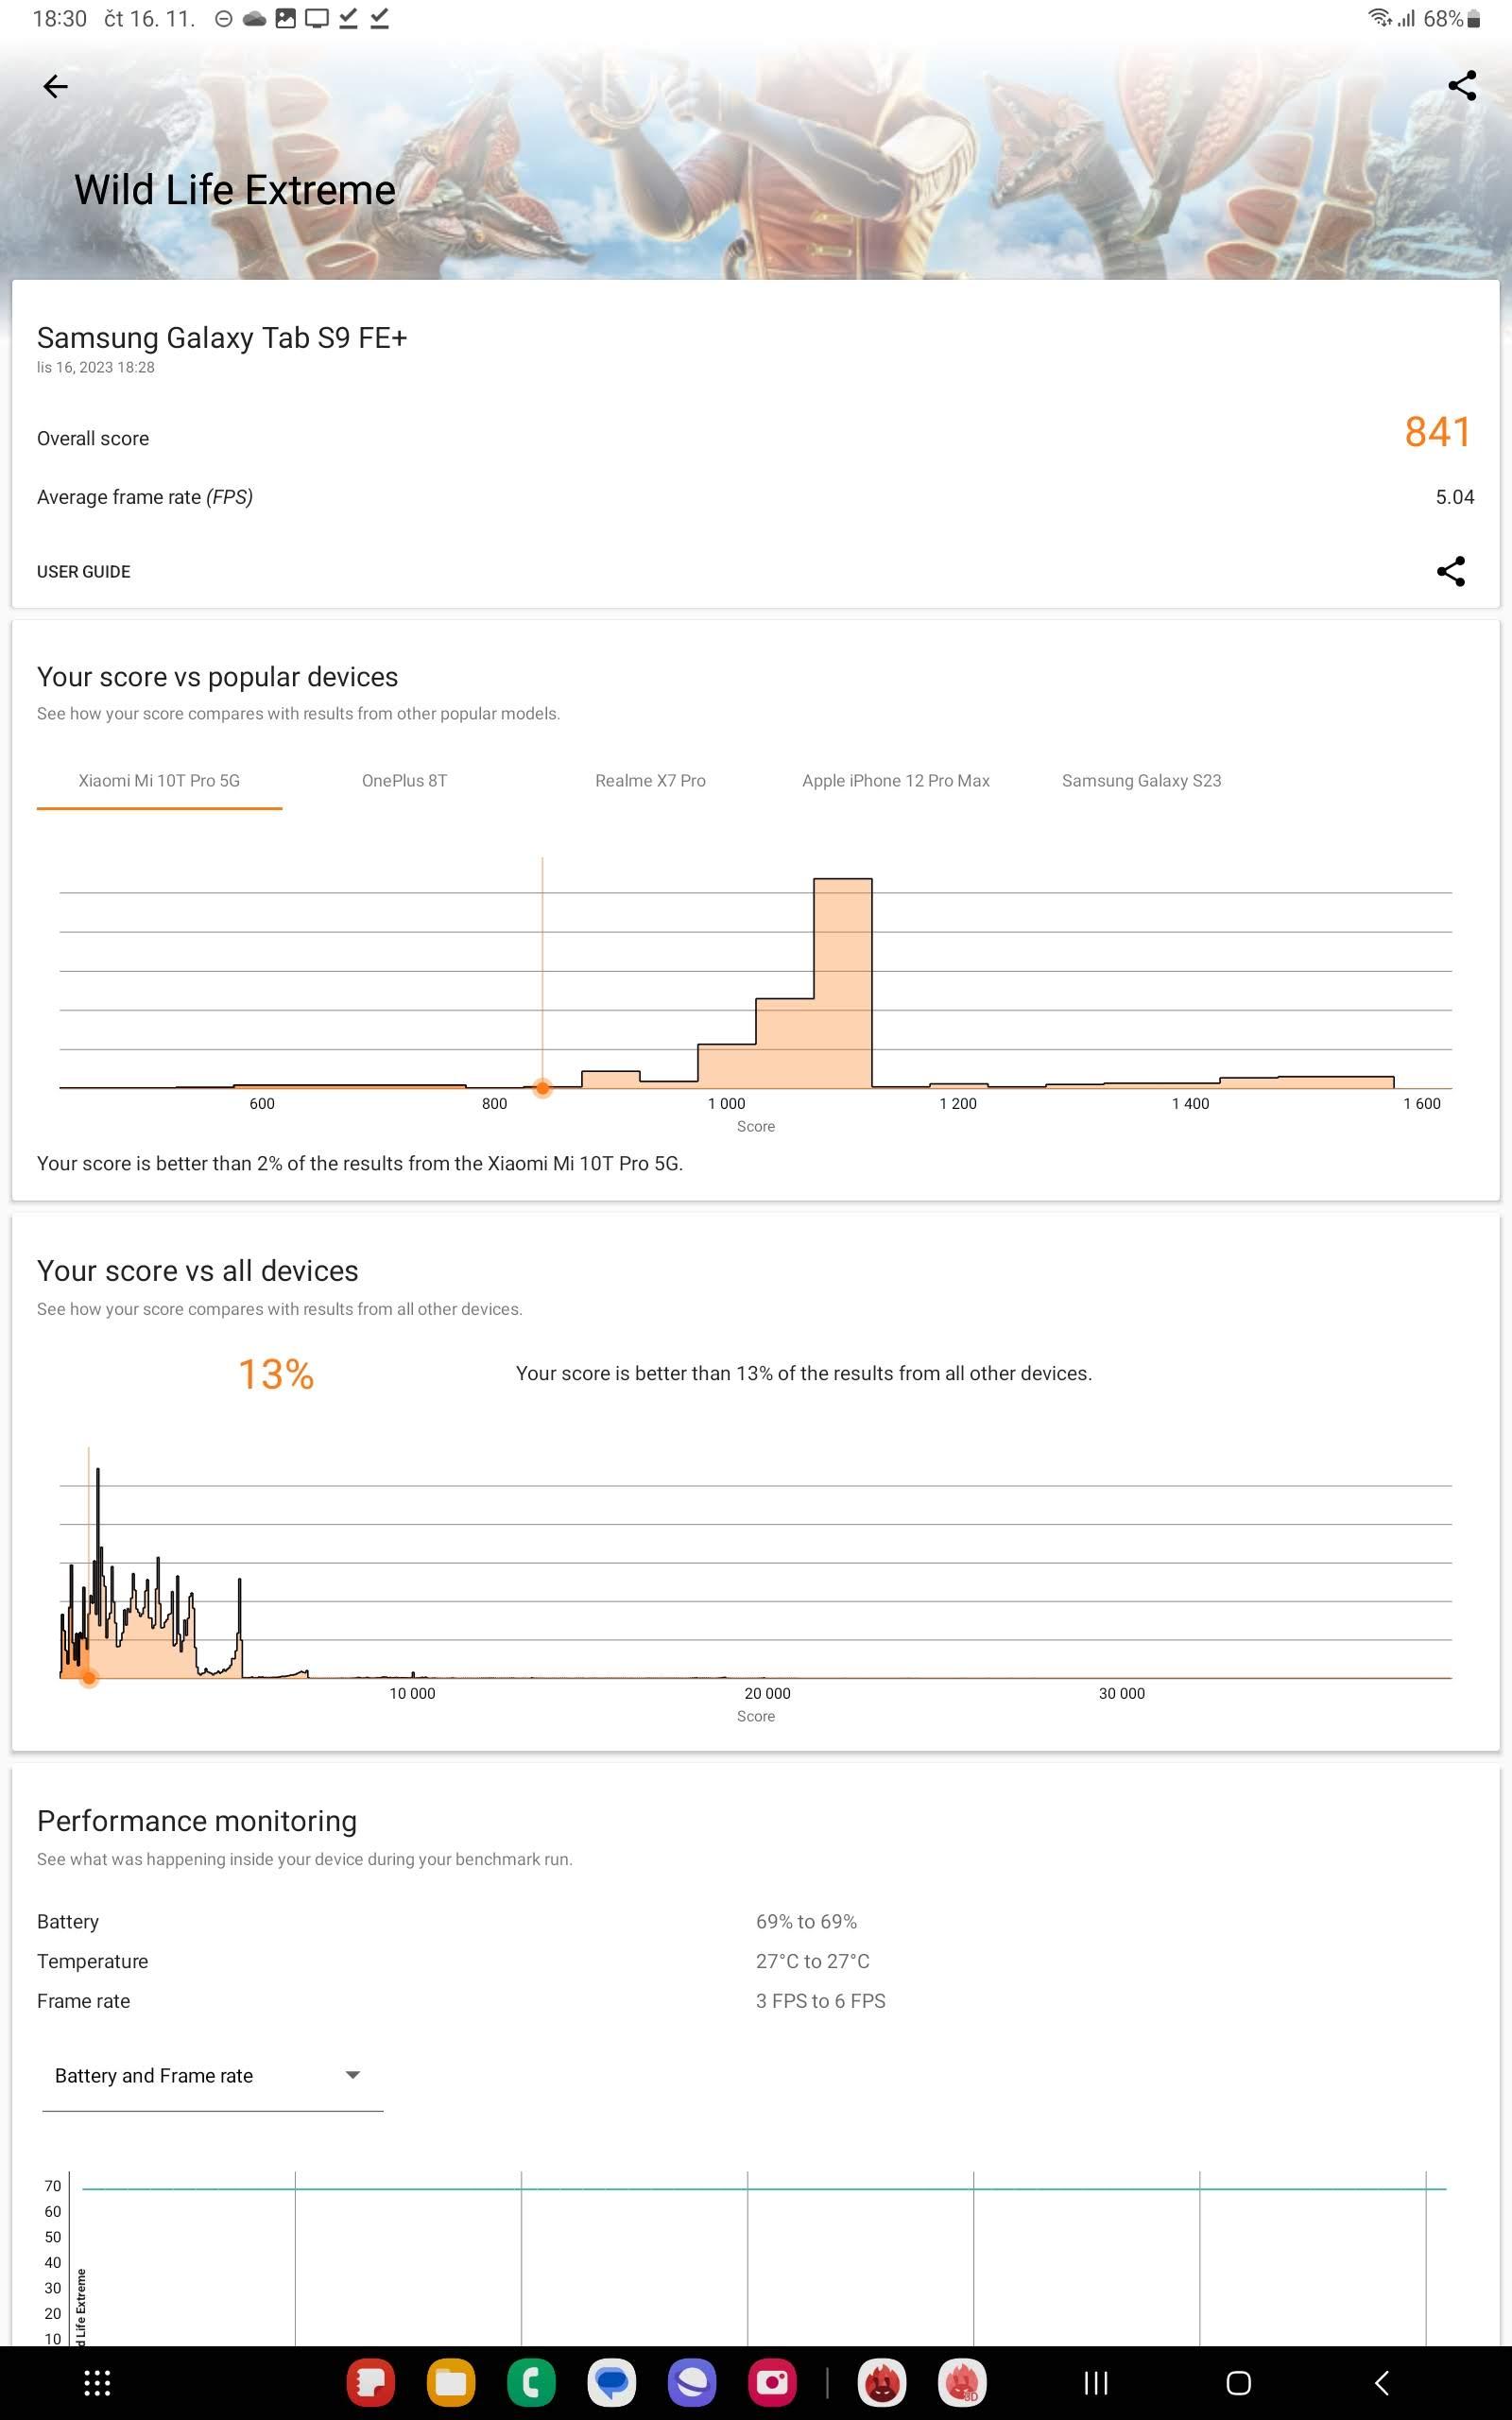This screenshot has width=1512, height=2420.
Task: Share result via top header share icon
Action: 1462,86
